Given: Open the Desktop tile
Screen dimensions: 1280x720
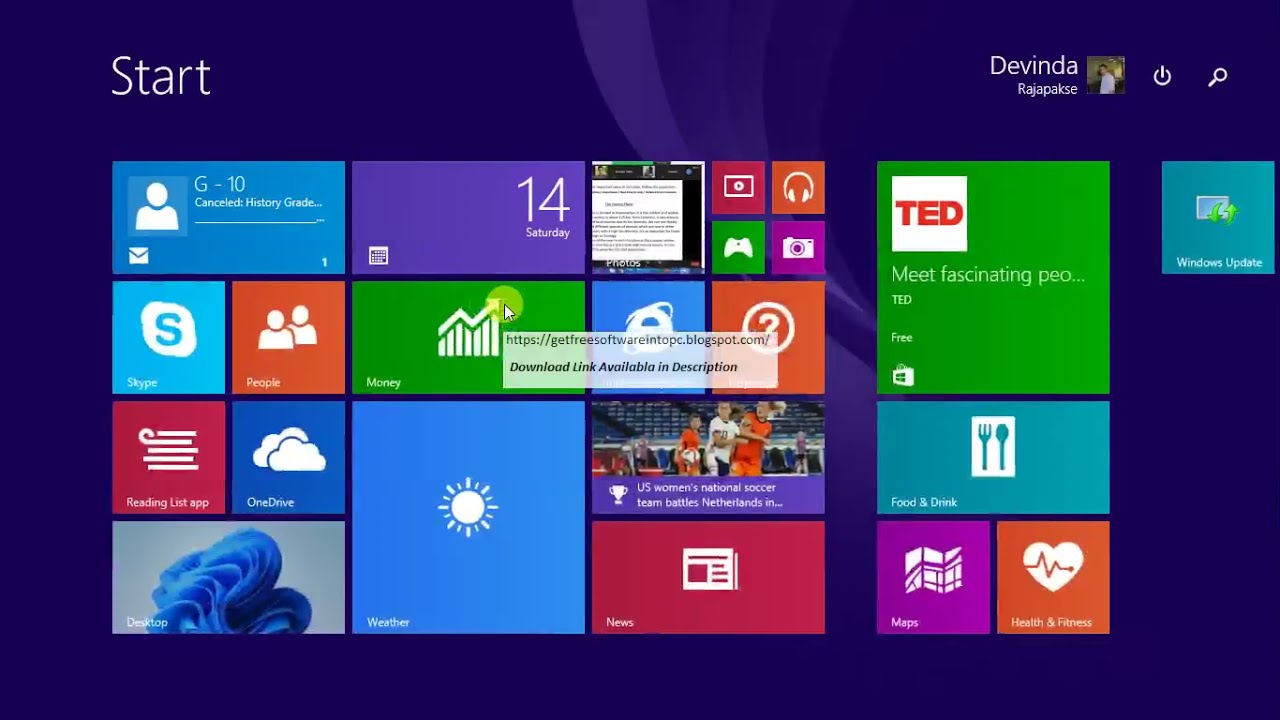Looking at the screenshot, I should [x=228, y=577].
